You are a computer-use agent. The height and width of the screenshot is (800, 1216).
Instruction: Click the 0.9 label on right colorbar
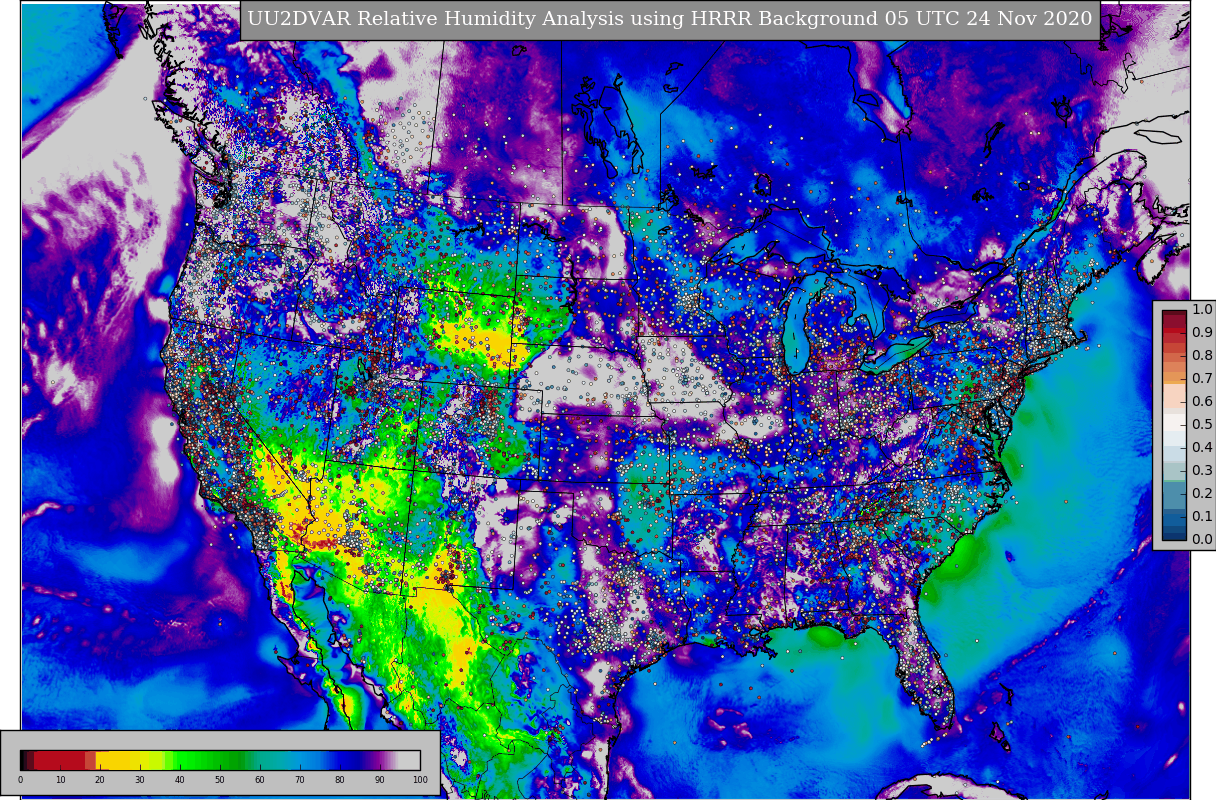(1202, 333)
